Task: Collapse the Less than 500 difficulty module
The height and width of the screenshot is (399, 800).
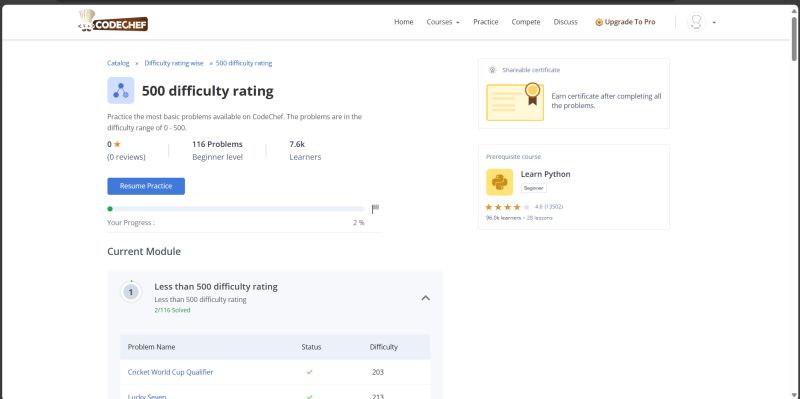Action: [426, 298]
